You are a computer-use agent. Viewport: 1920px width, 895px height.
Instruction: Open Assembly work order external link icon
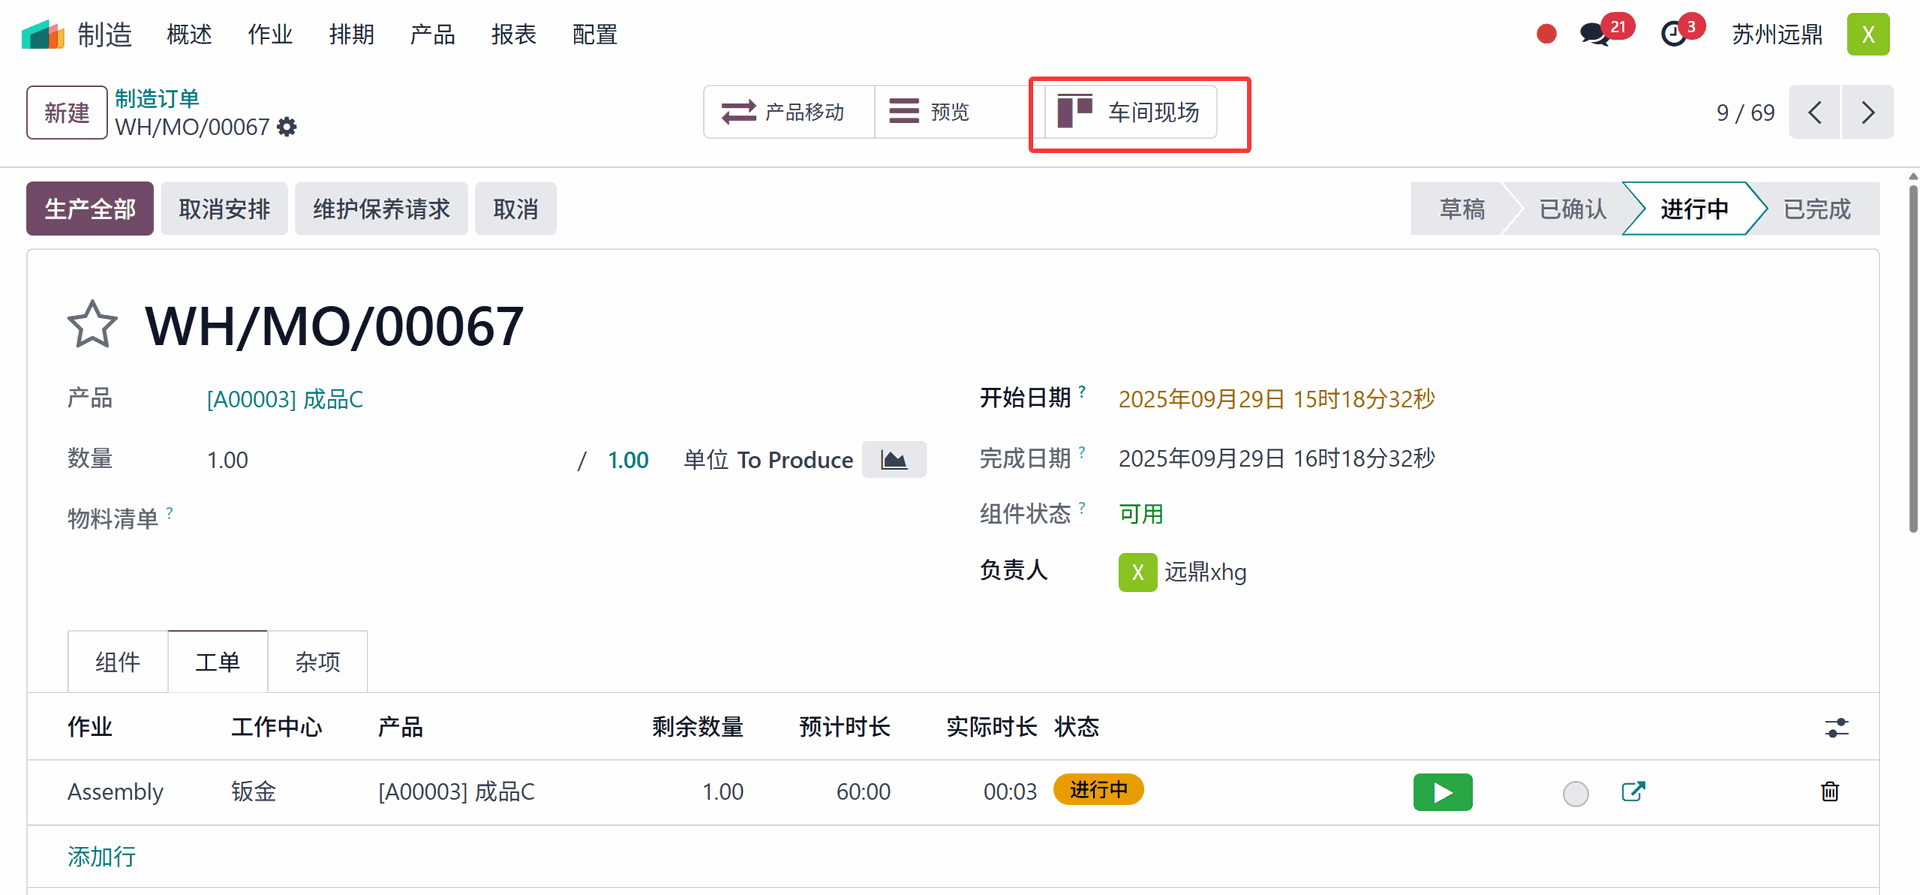[x=1633, y=792]
